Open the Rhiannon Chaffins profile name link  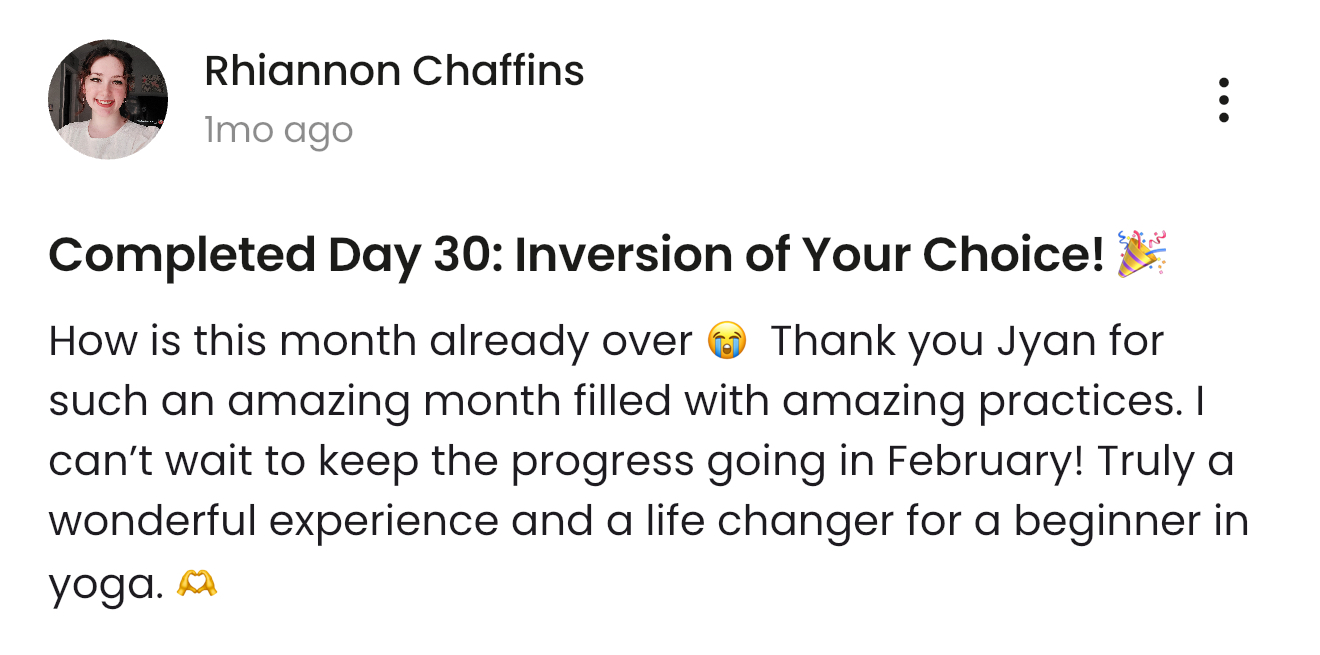click(394, 71)
